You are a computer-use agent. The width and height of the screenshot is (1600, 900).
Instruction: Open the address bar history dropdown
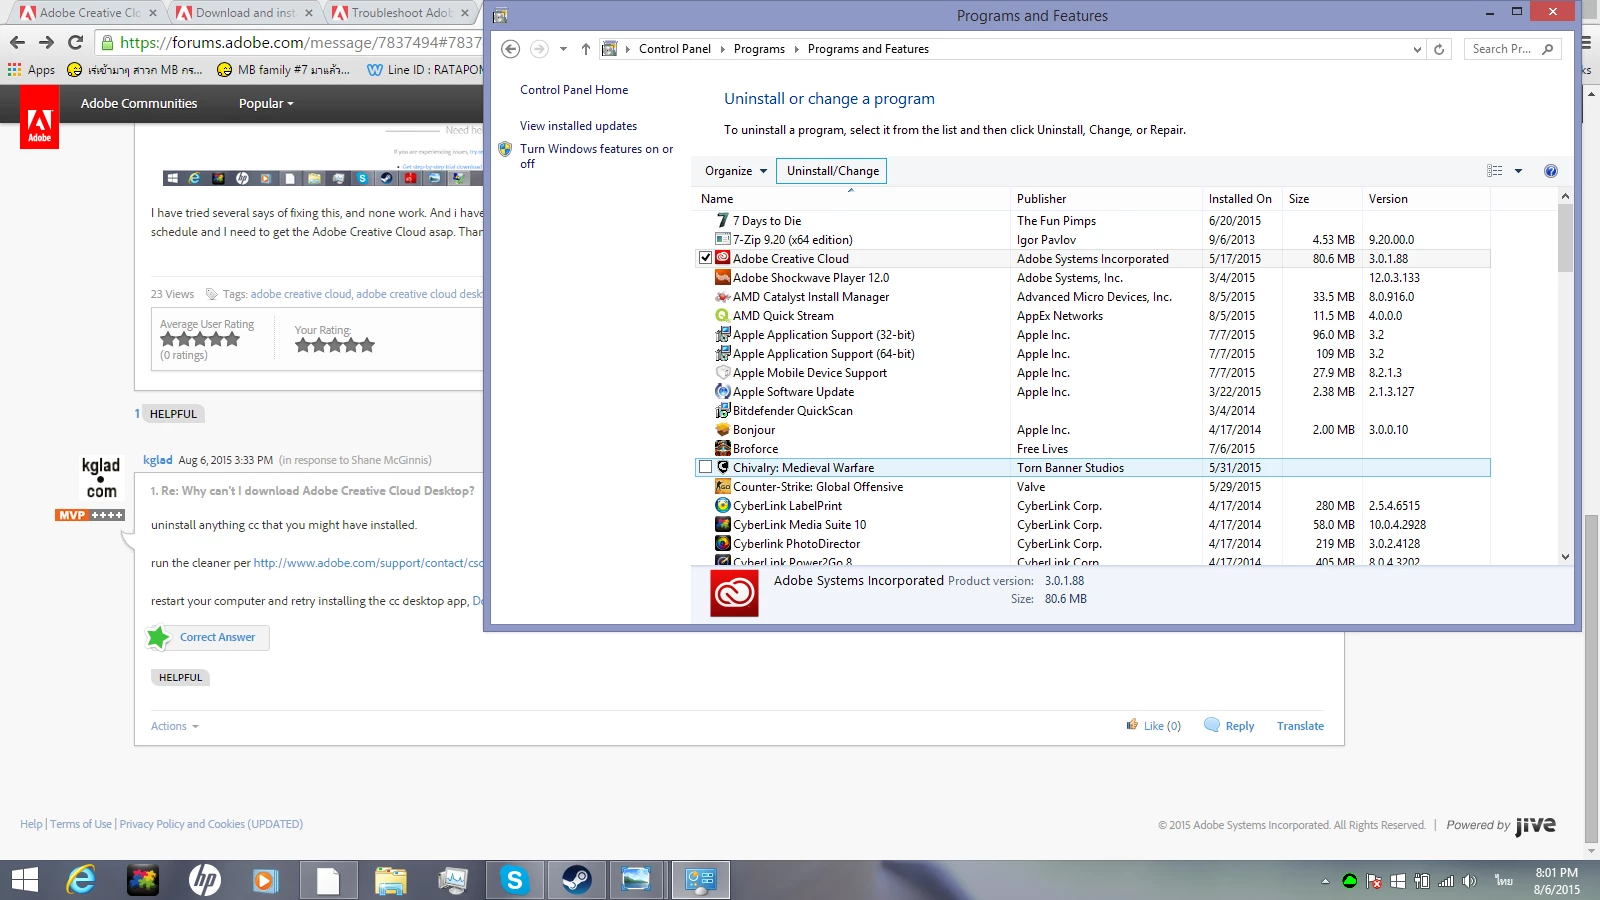coord(1417,49)
